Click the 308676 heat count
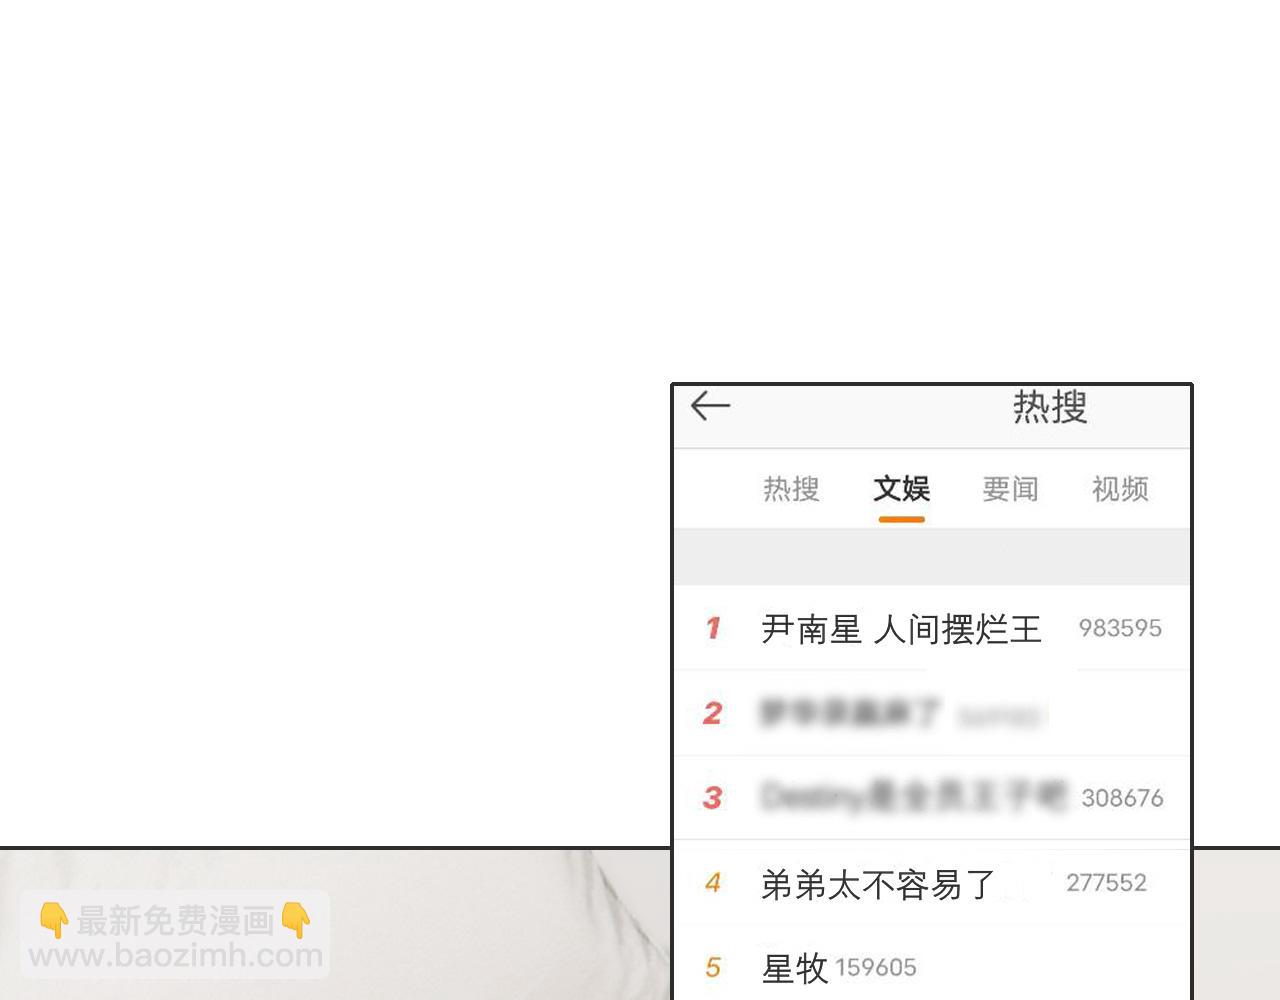The width and height of the screenshot is (1280, 1000). tap(1122, 798)
